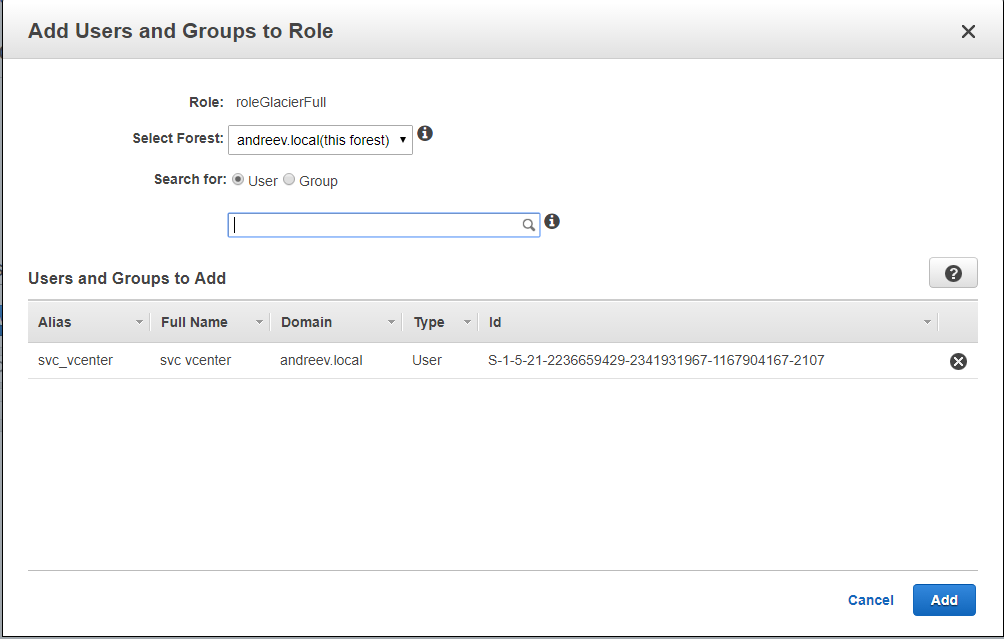Viewport: 1004px width, 639px height.
Task: Remove svc_vcenter row with the X icon
Action: click(958, 361)
